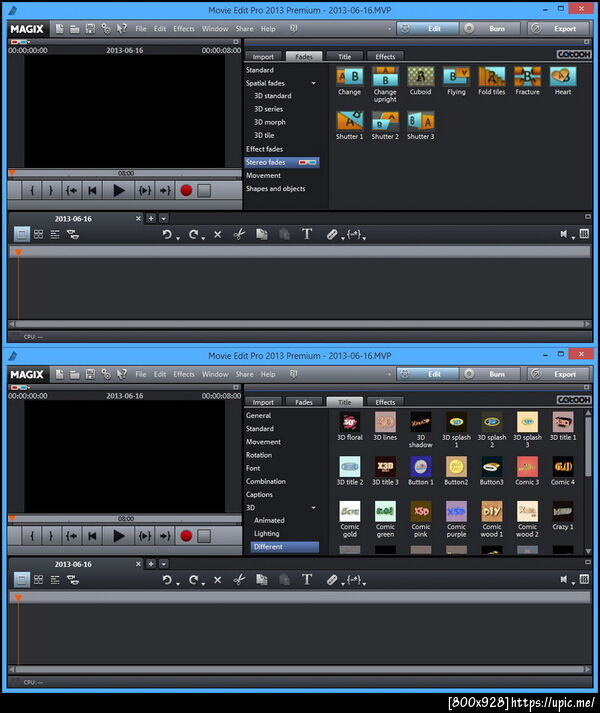Viewport: 600px width, 713px height.
Task: Click the Burn button in the bottom window
Action: click(x=490, y=374)
